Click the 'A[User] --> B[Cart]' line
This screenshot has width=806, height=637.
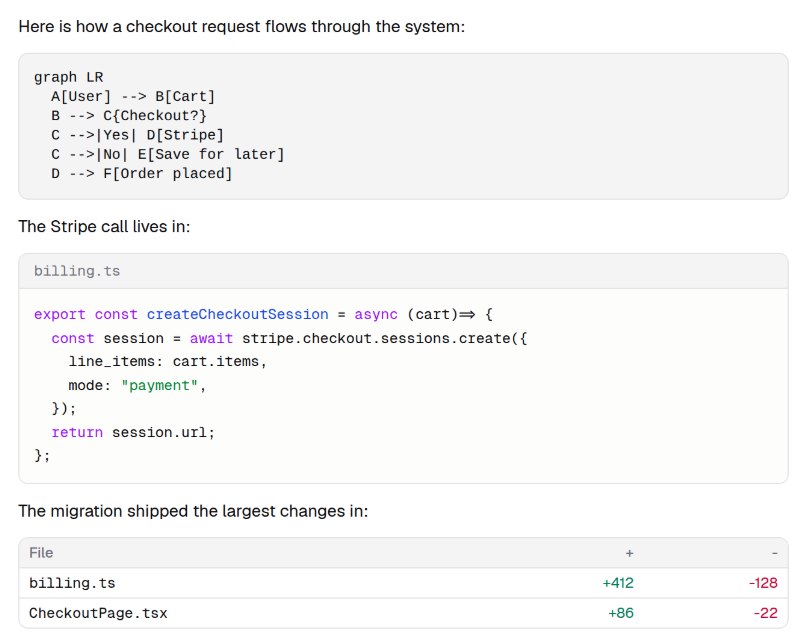[x=133, y=97]
